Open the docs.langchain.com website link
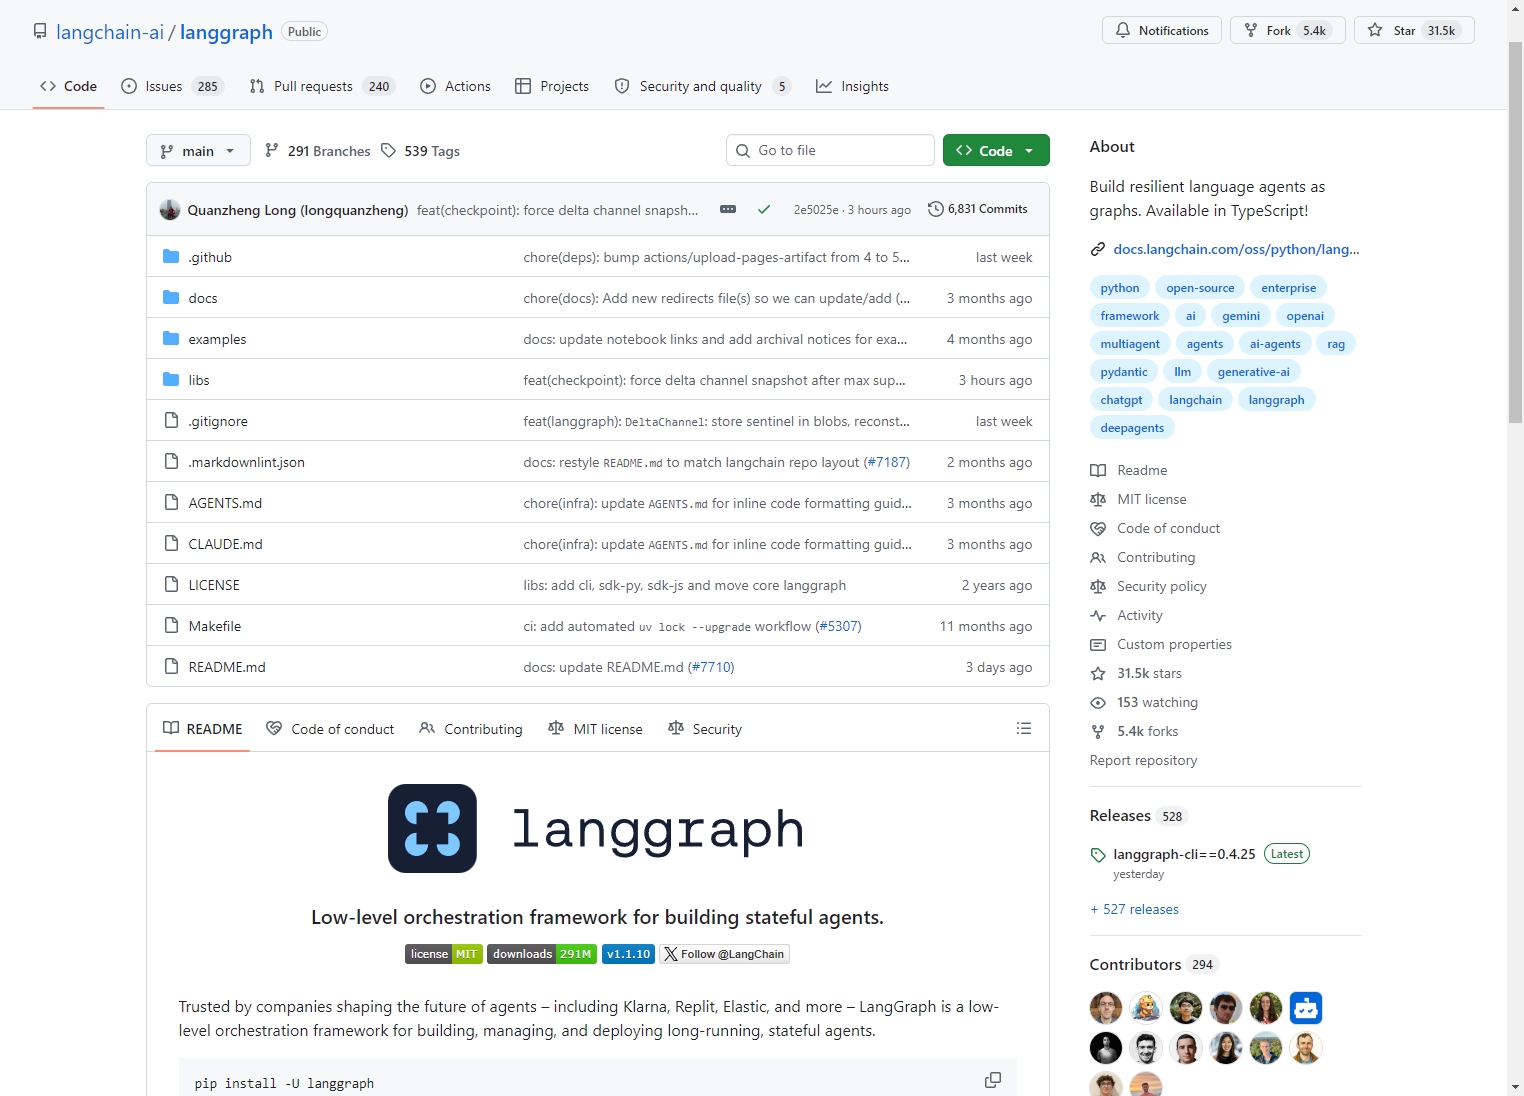Viewport: 1524px width, 1096px height. click(1236, 249)
